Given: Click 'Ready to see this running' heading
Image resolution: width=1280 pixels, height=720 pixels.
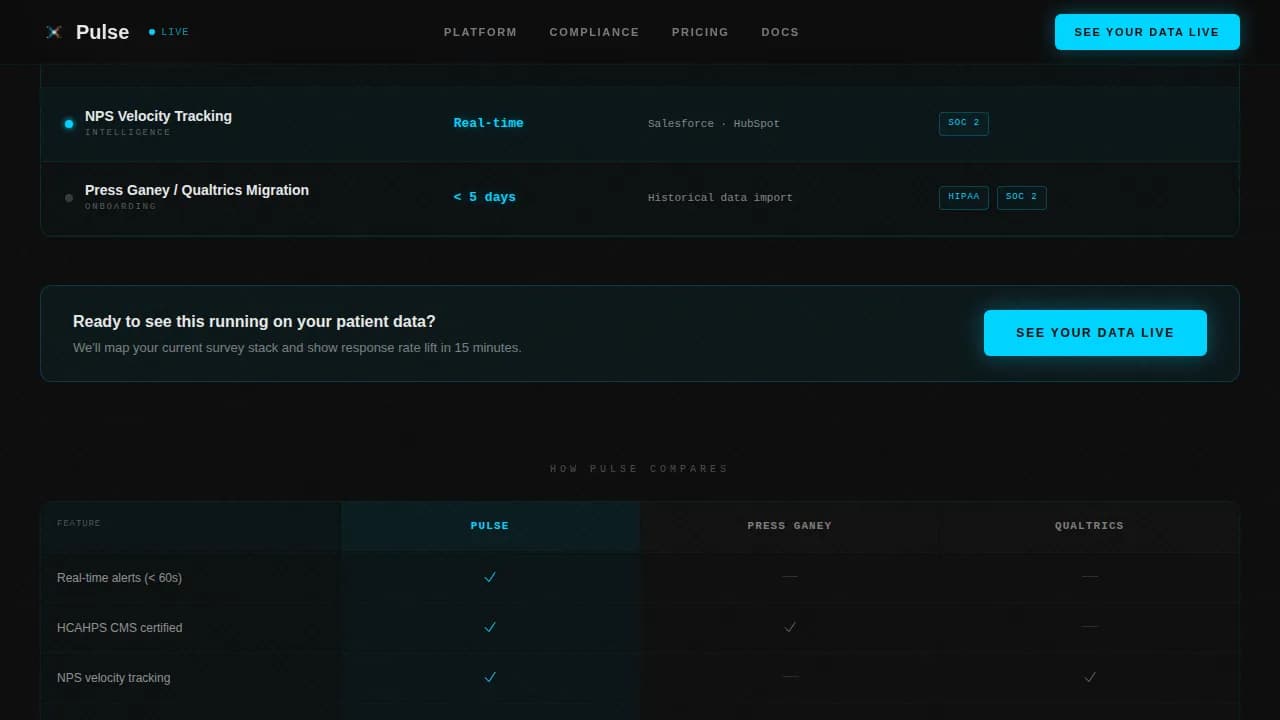Looking at the screenshot, I should click(254, 322).
